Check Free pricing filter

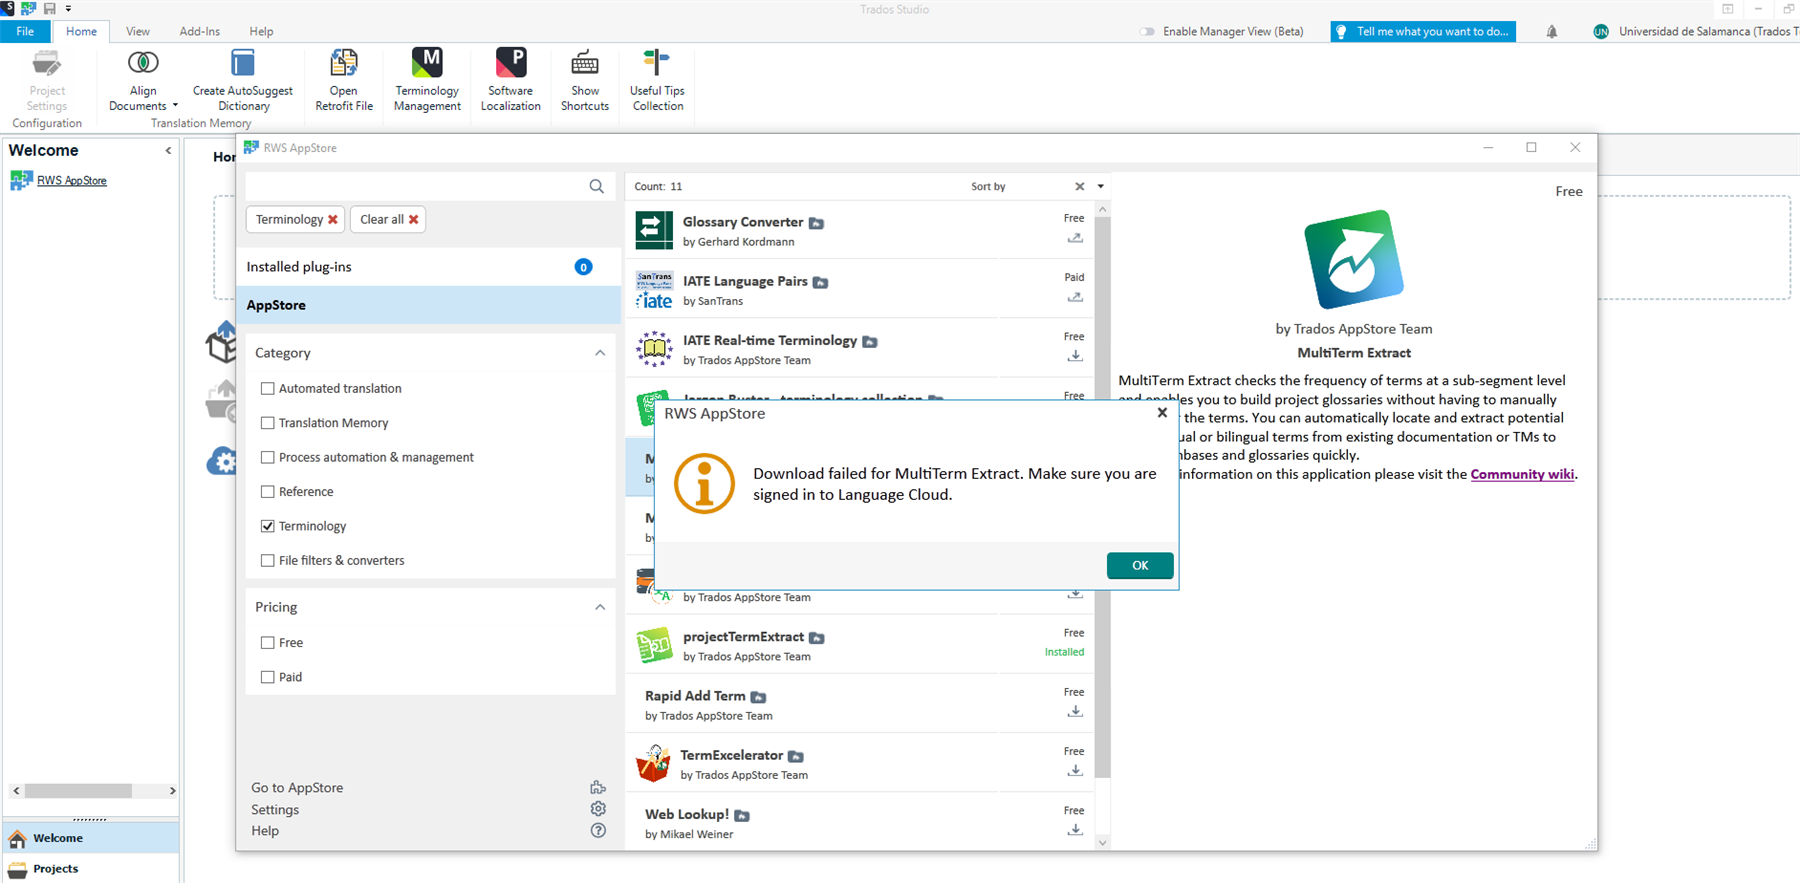[267, 643]
